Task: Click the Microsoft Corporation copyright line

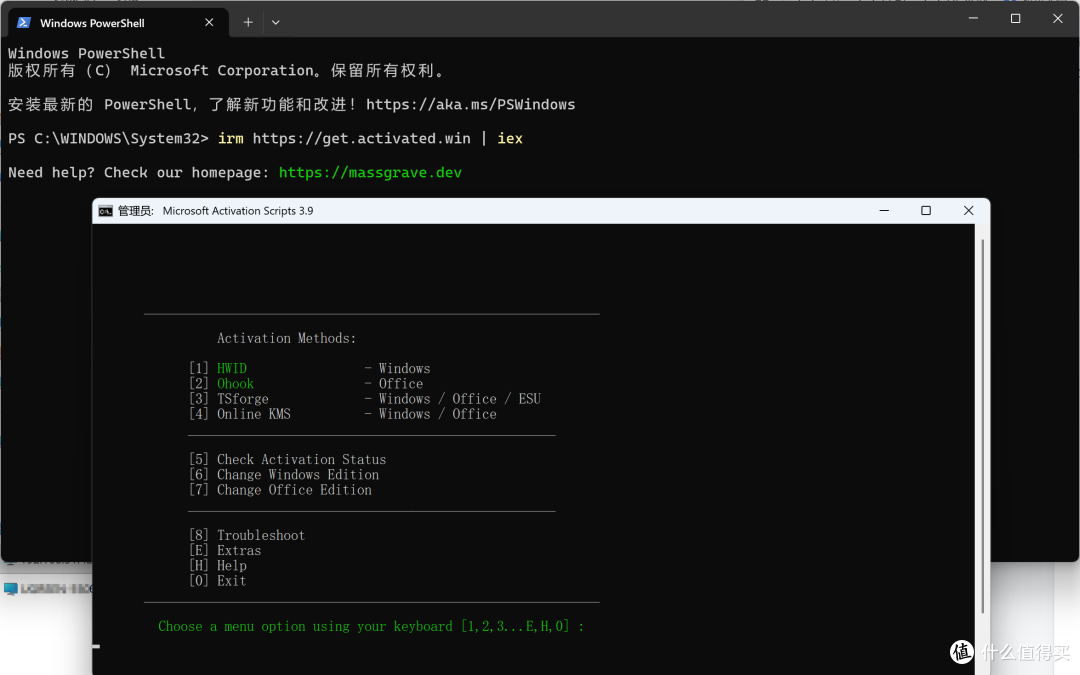Action: [x=227, y=71]
